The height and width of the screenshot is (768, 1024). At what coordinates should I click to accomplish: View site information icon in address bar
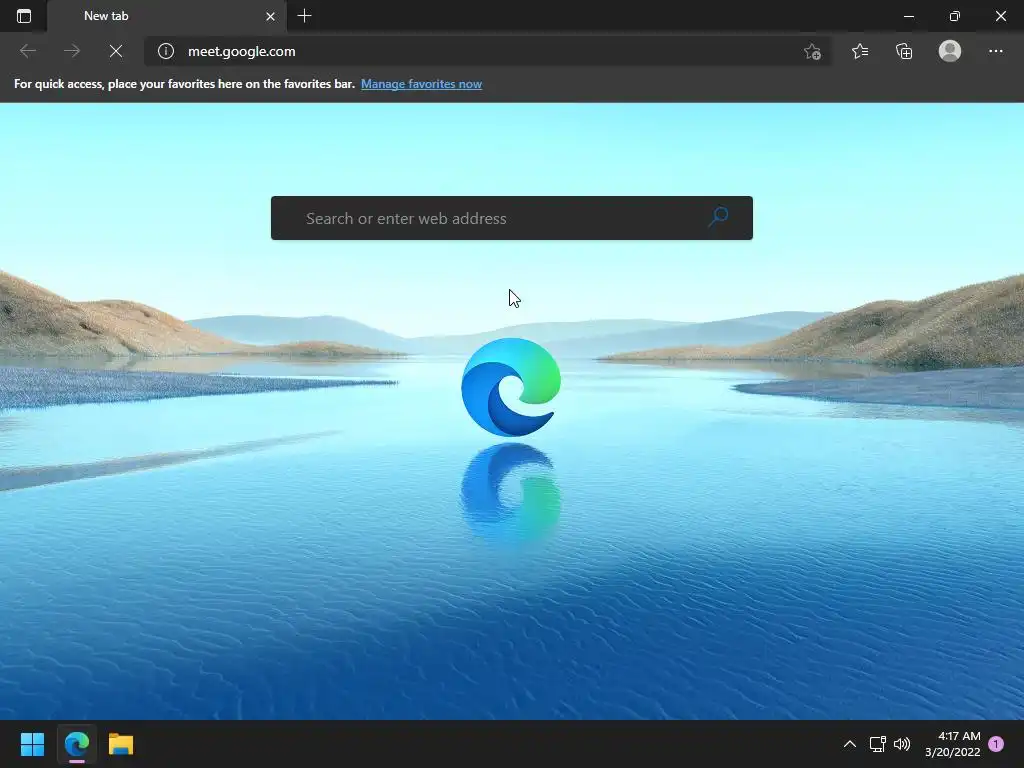click(166, 51)
